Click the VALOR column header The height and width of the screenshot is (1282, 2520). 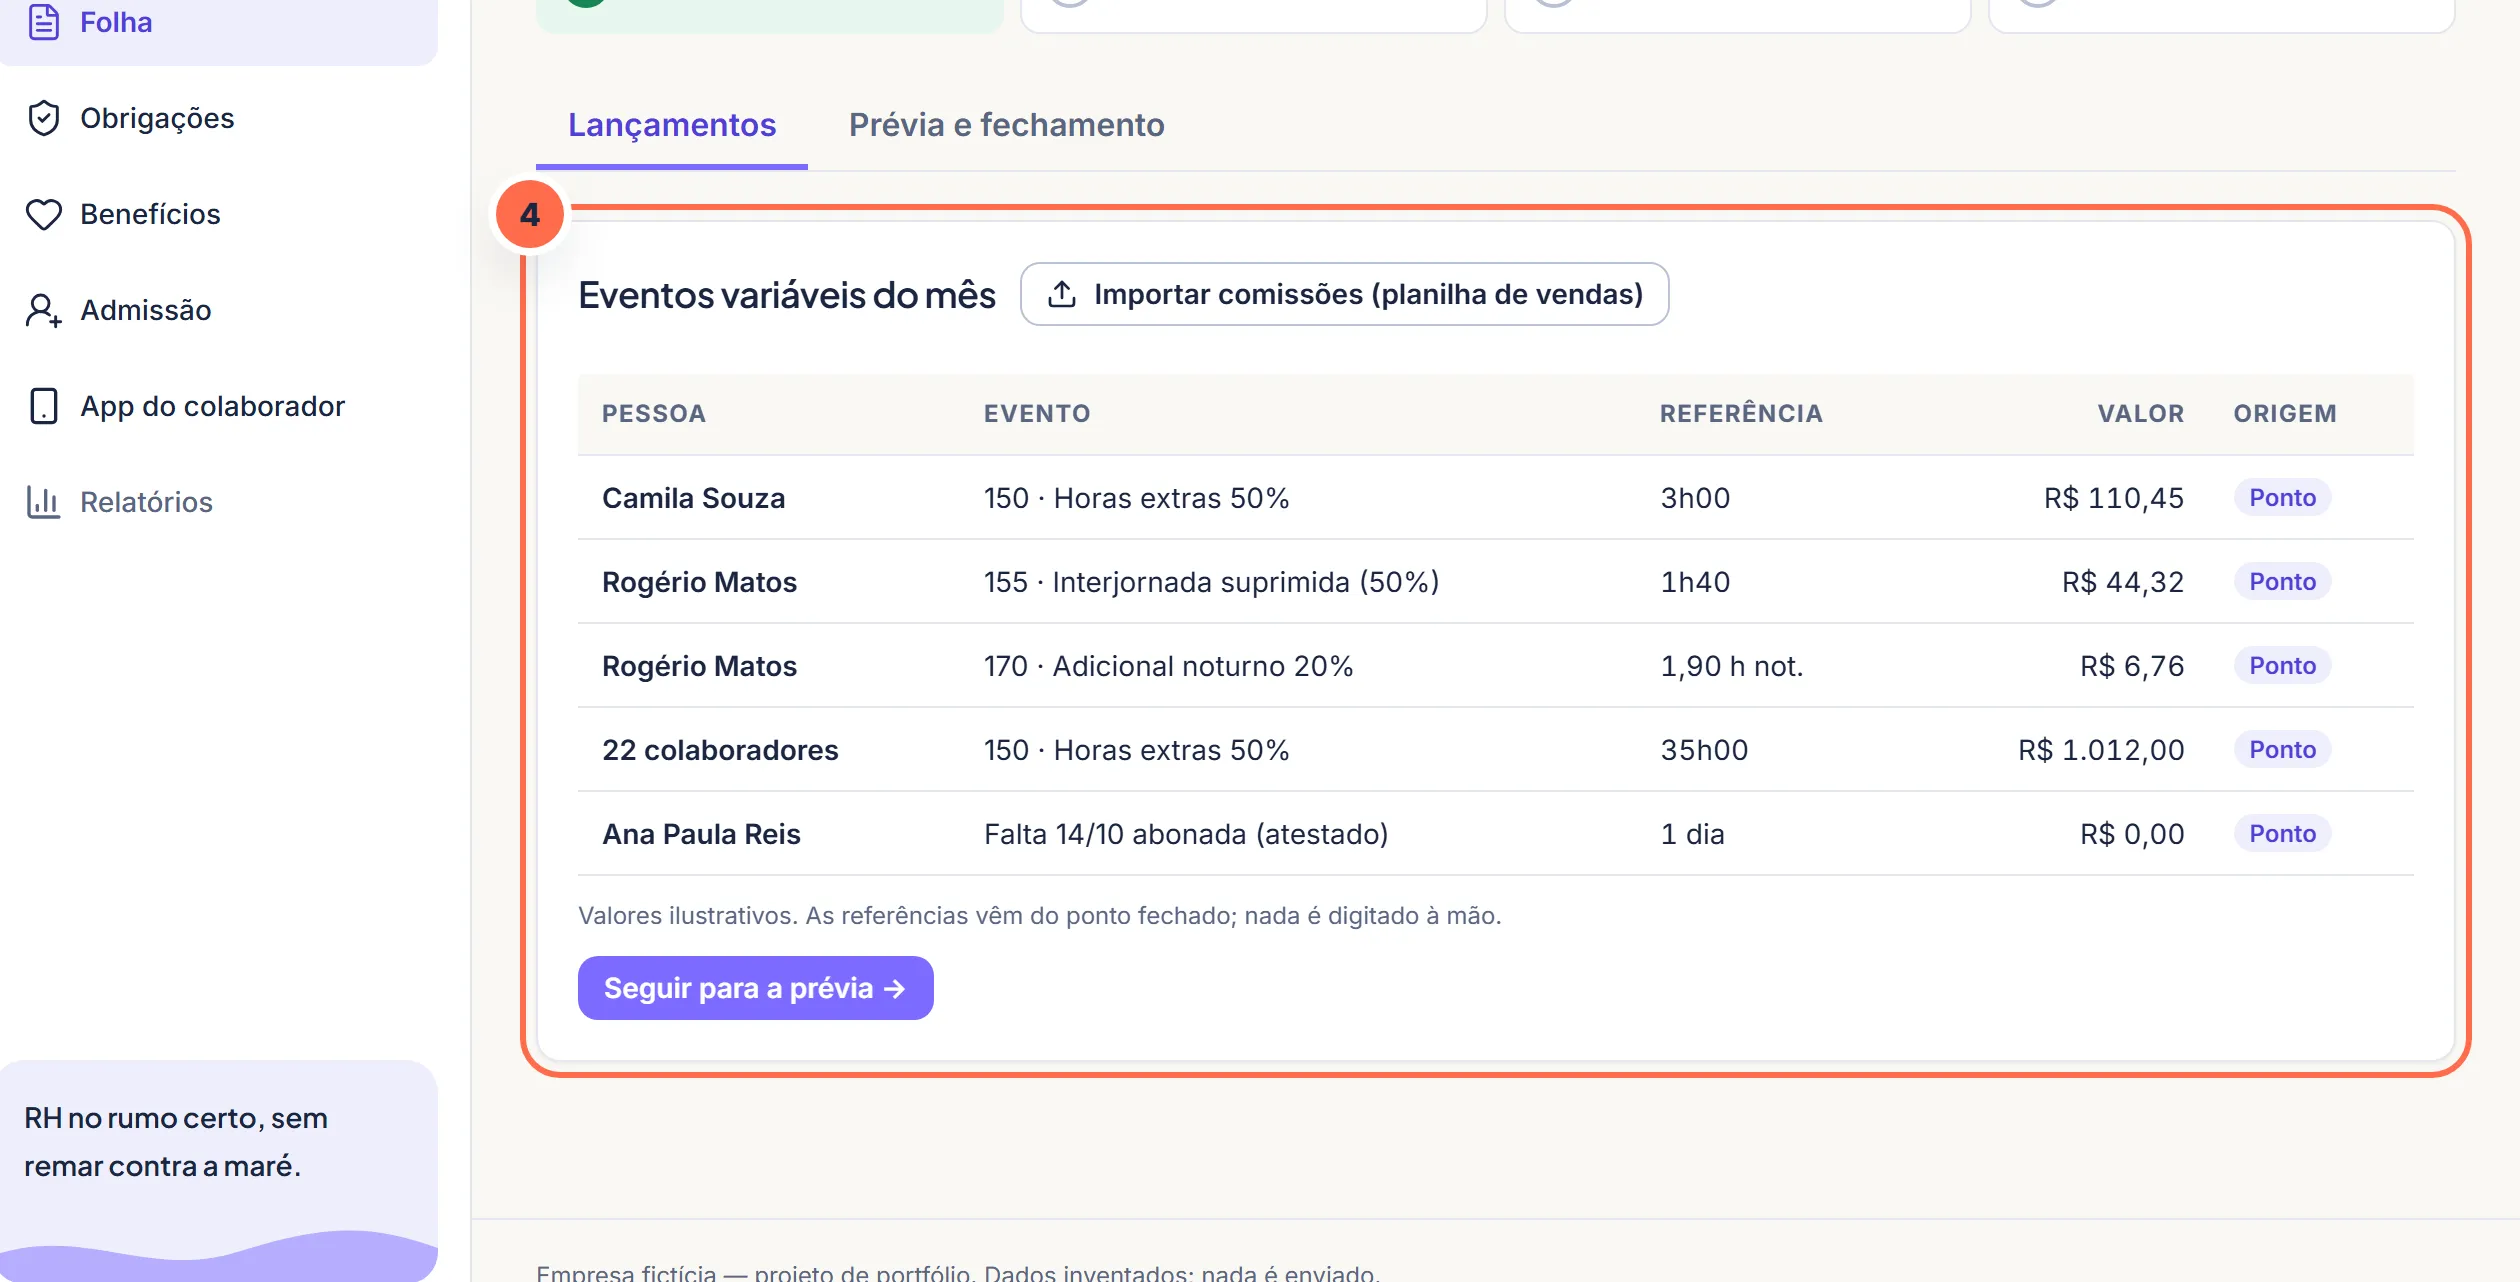(2140, 414)
